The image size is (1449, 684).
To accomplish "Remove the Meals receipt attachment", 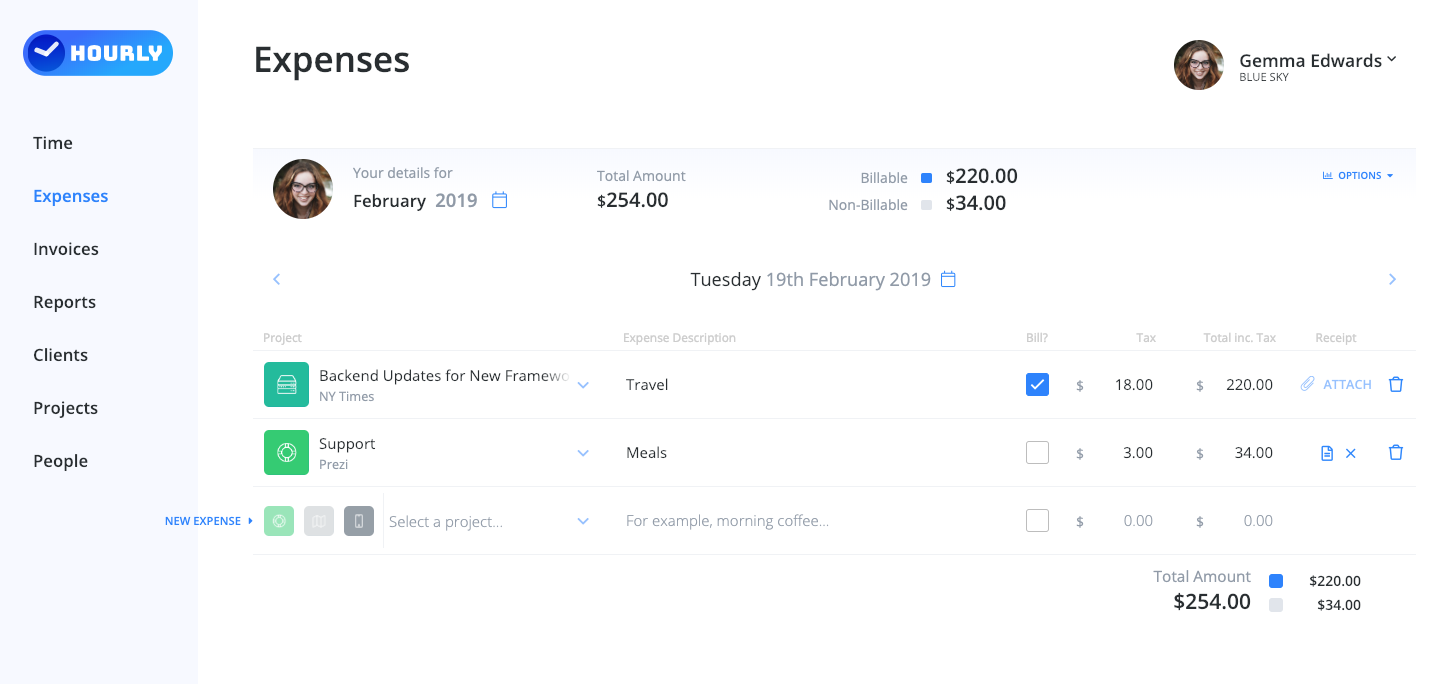I will pyautogui.click(x=1351, y=453).
